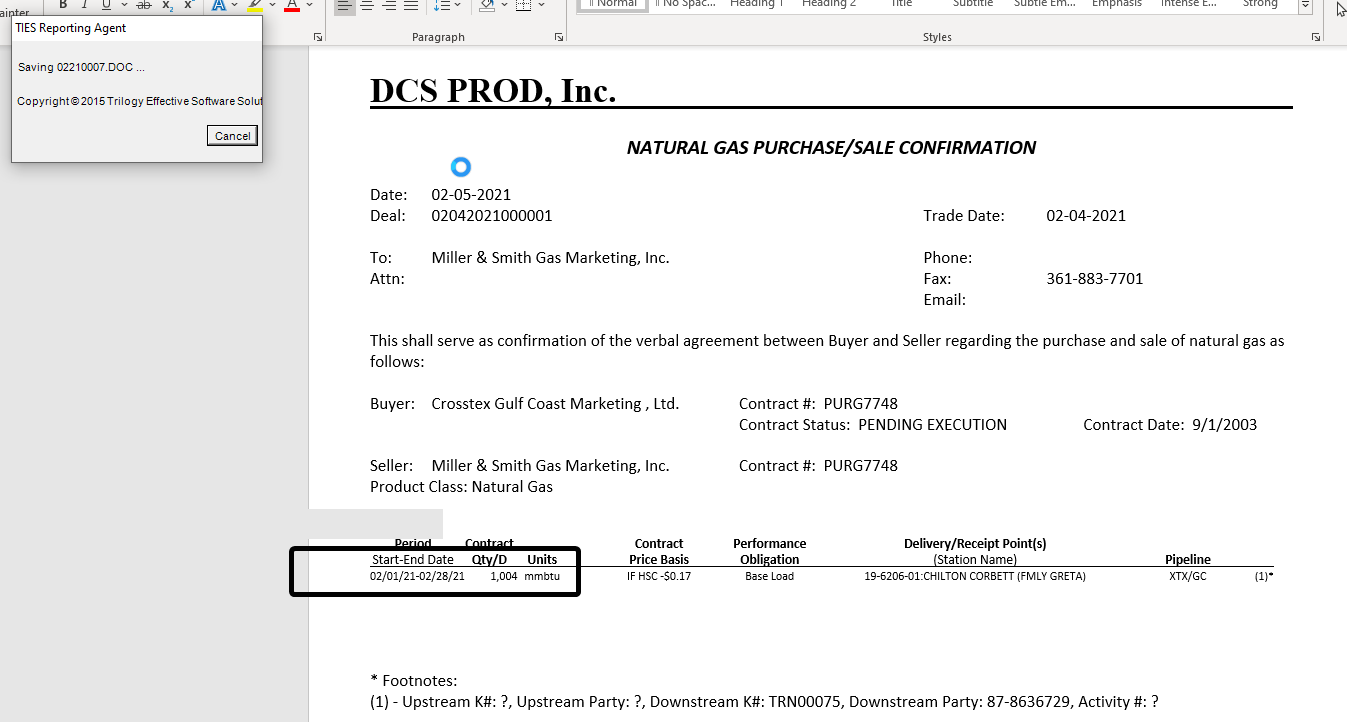Apply the Strong style

pos(1260,4)
